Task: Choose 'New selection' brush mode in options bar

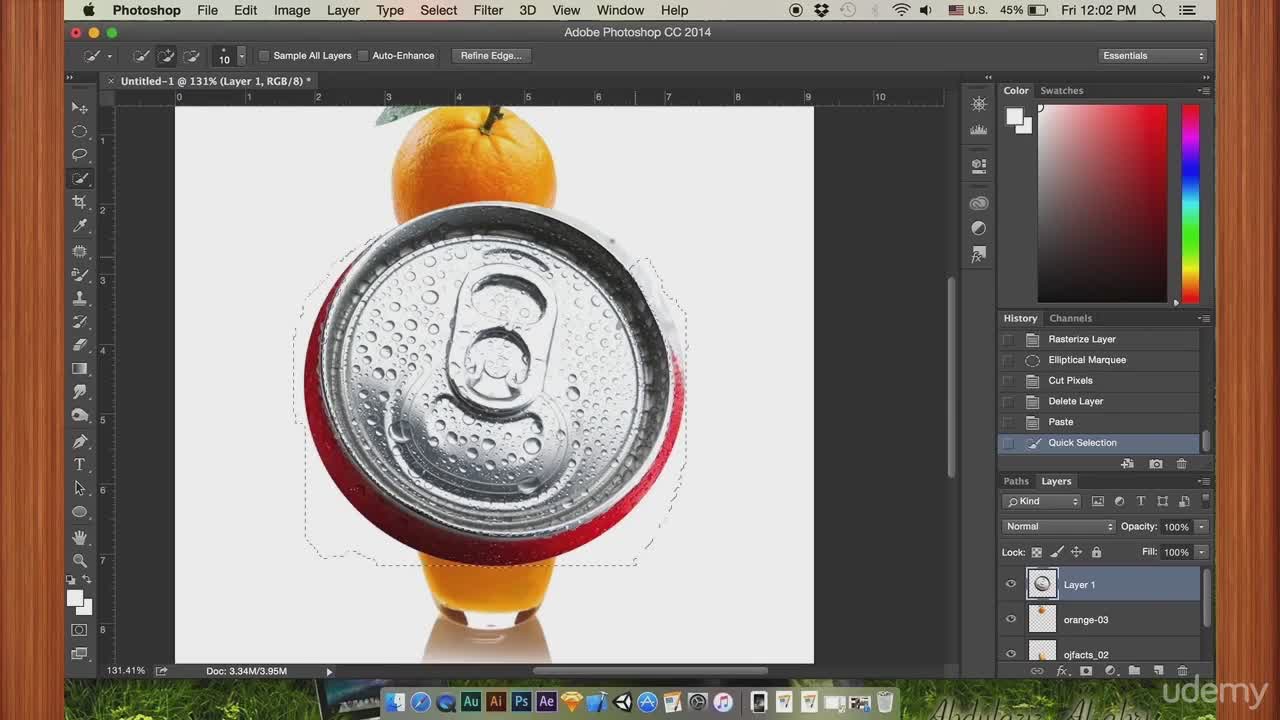Action: point(142,56)
